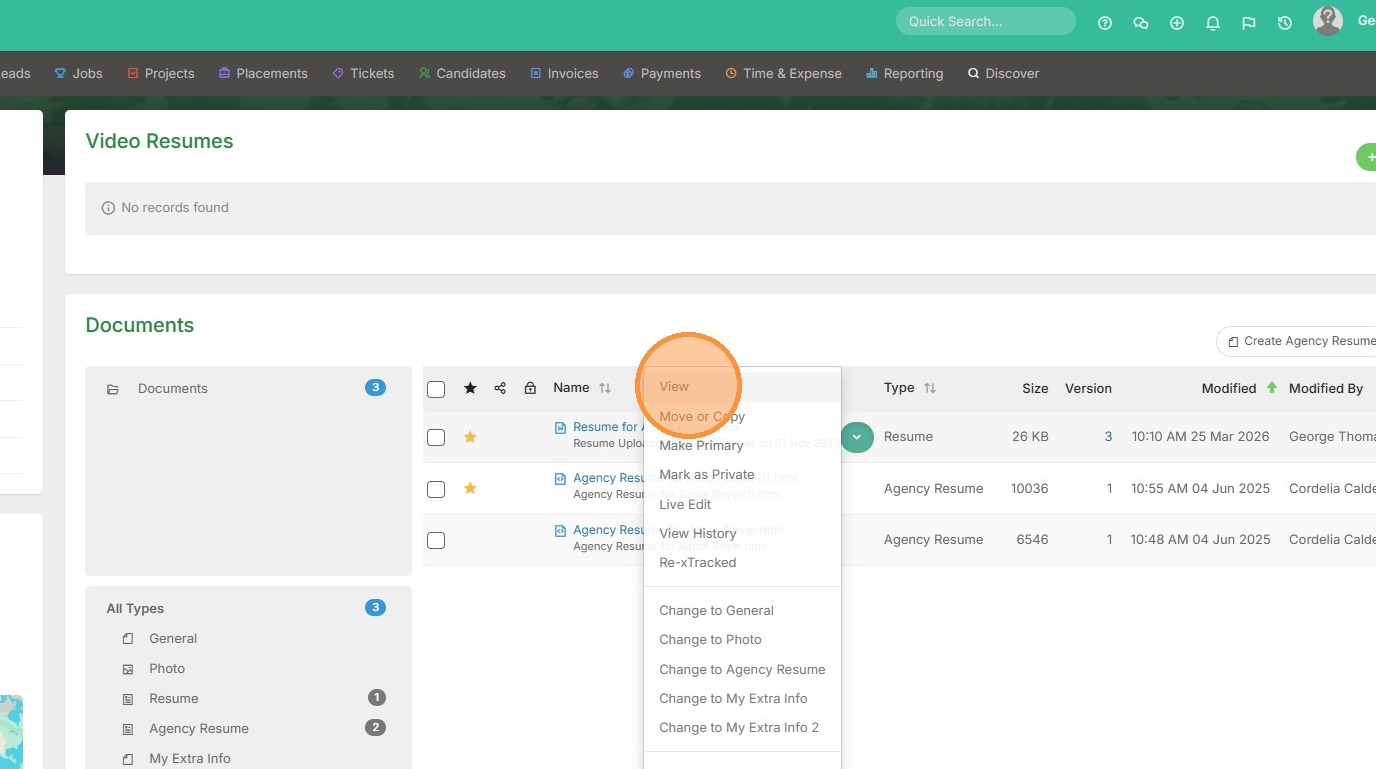The image size is (1376, 769).
Task: Click the Size column header
Action: point(1035,389)
